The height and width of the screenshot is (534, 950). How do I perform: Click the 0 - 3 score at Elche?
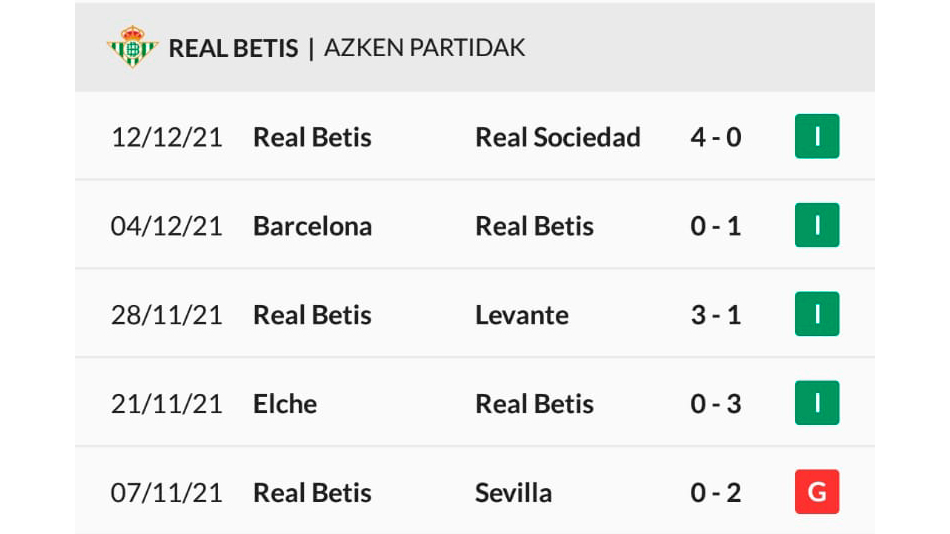tap(716, 404)
